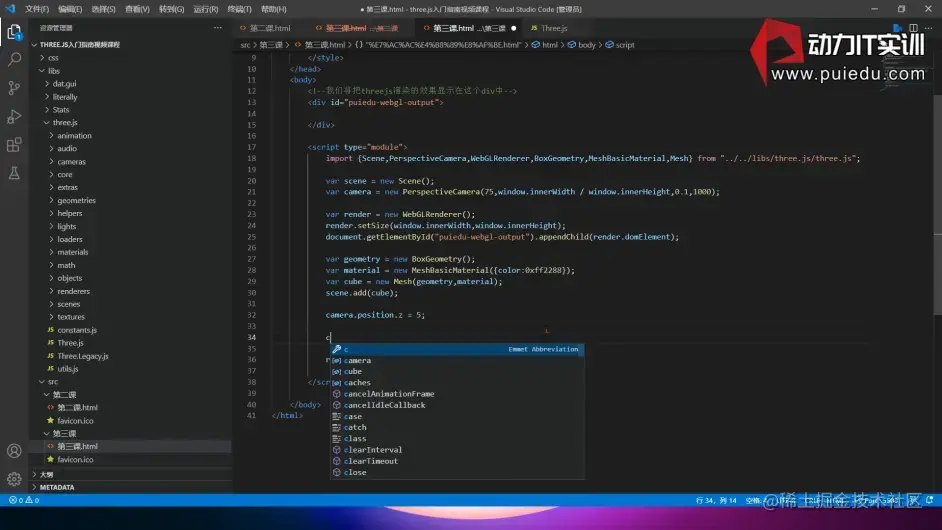Expand the renderers folder
The image size is (942, 530).
(x=73, y=291)
